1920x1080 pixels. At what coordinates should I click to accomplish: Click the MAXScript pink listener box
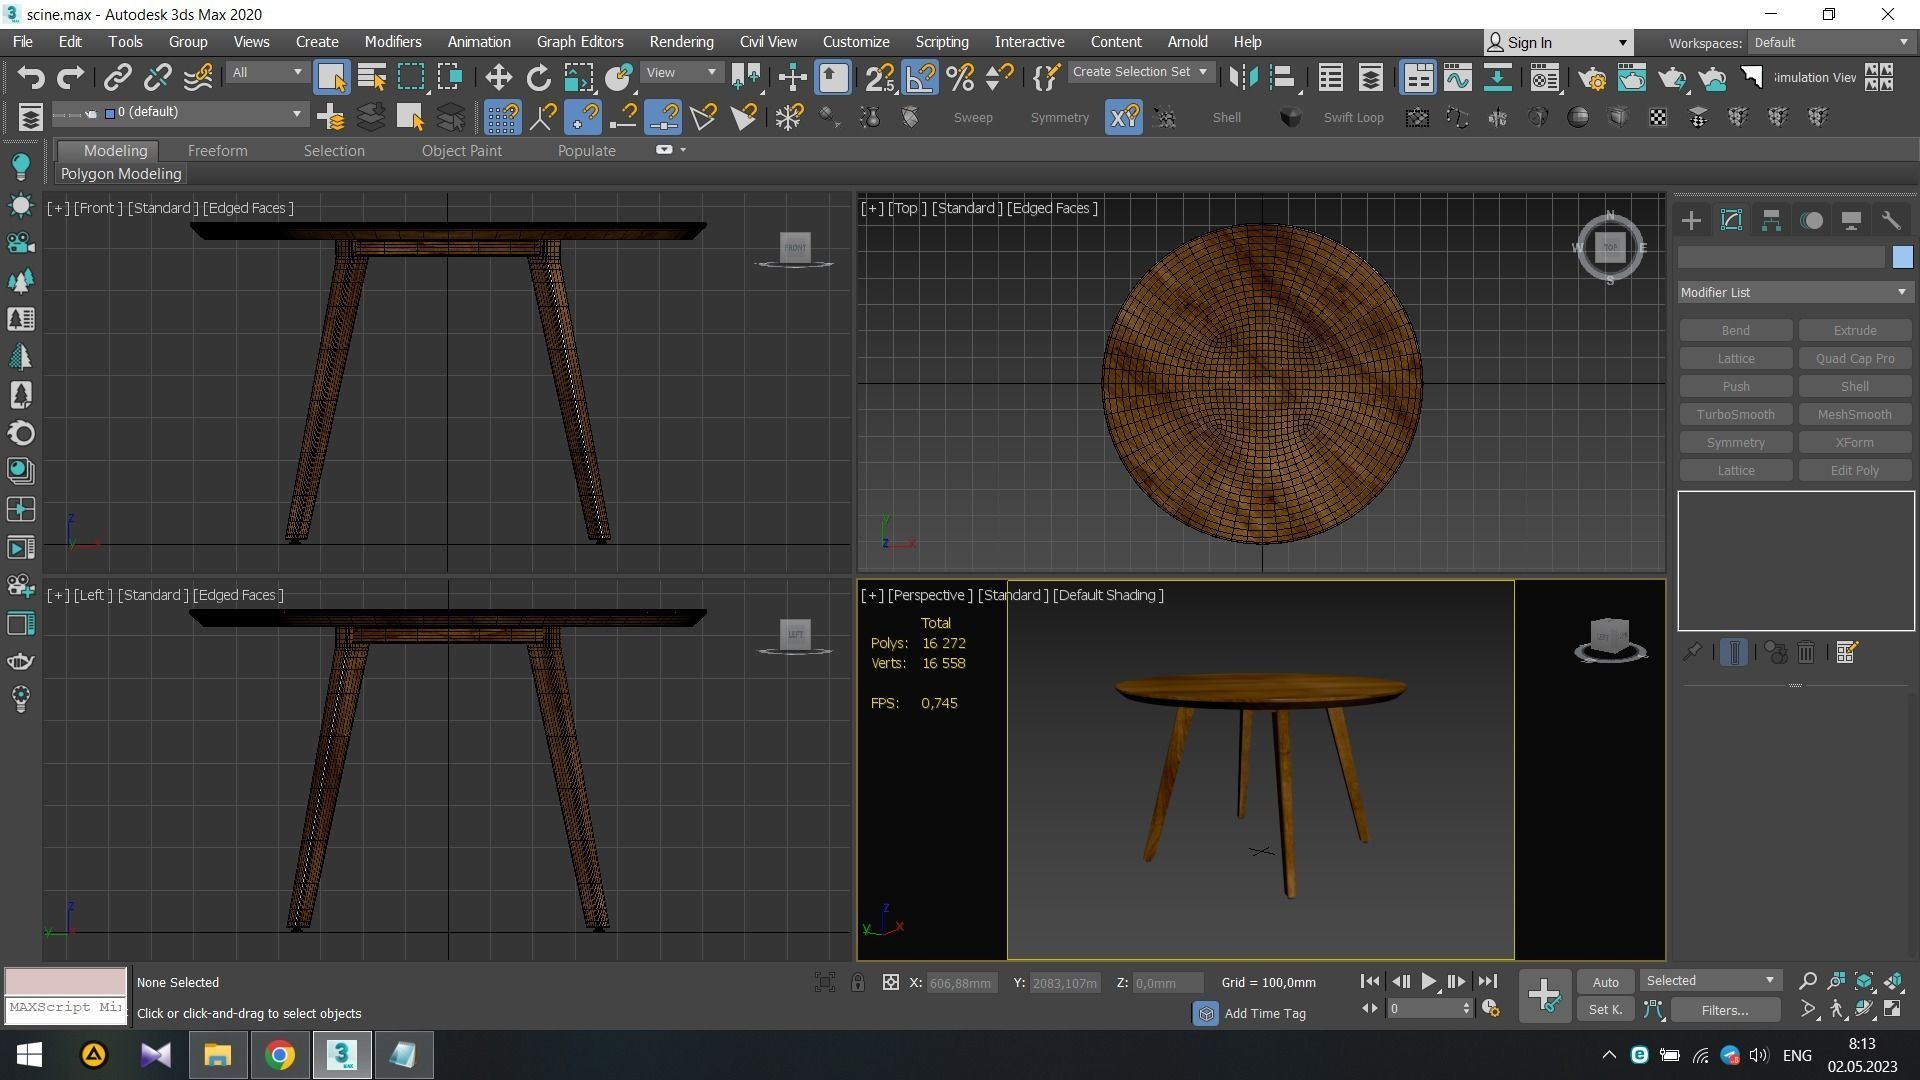coord(66,981)
